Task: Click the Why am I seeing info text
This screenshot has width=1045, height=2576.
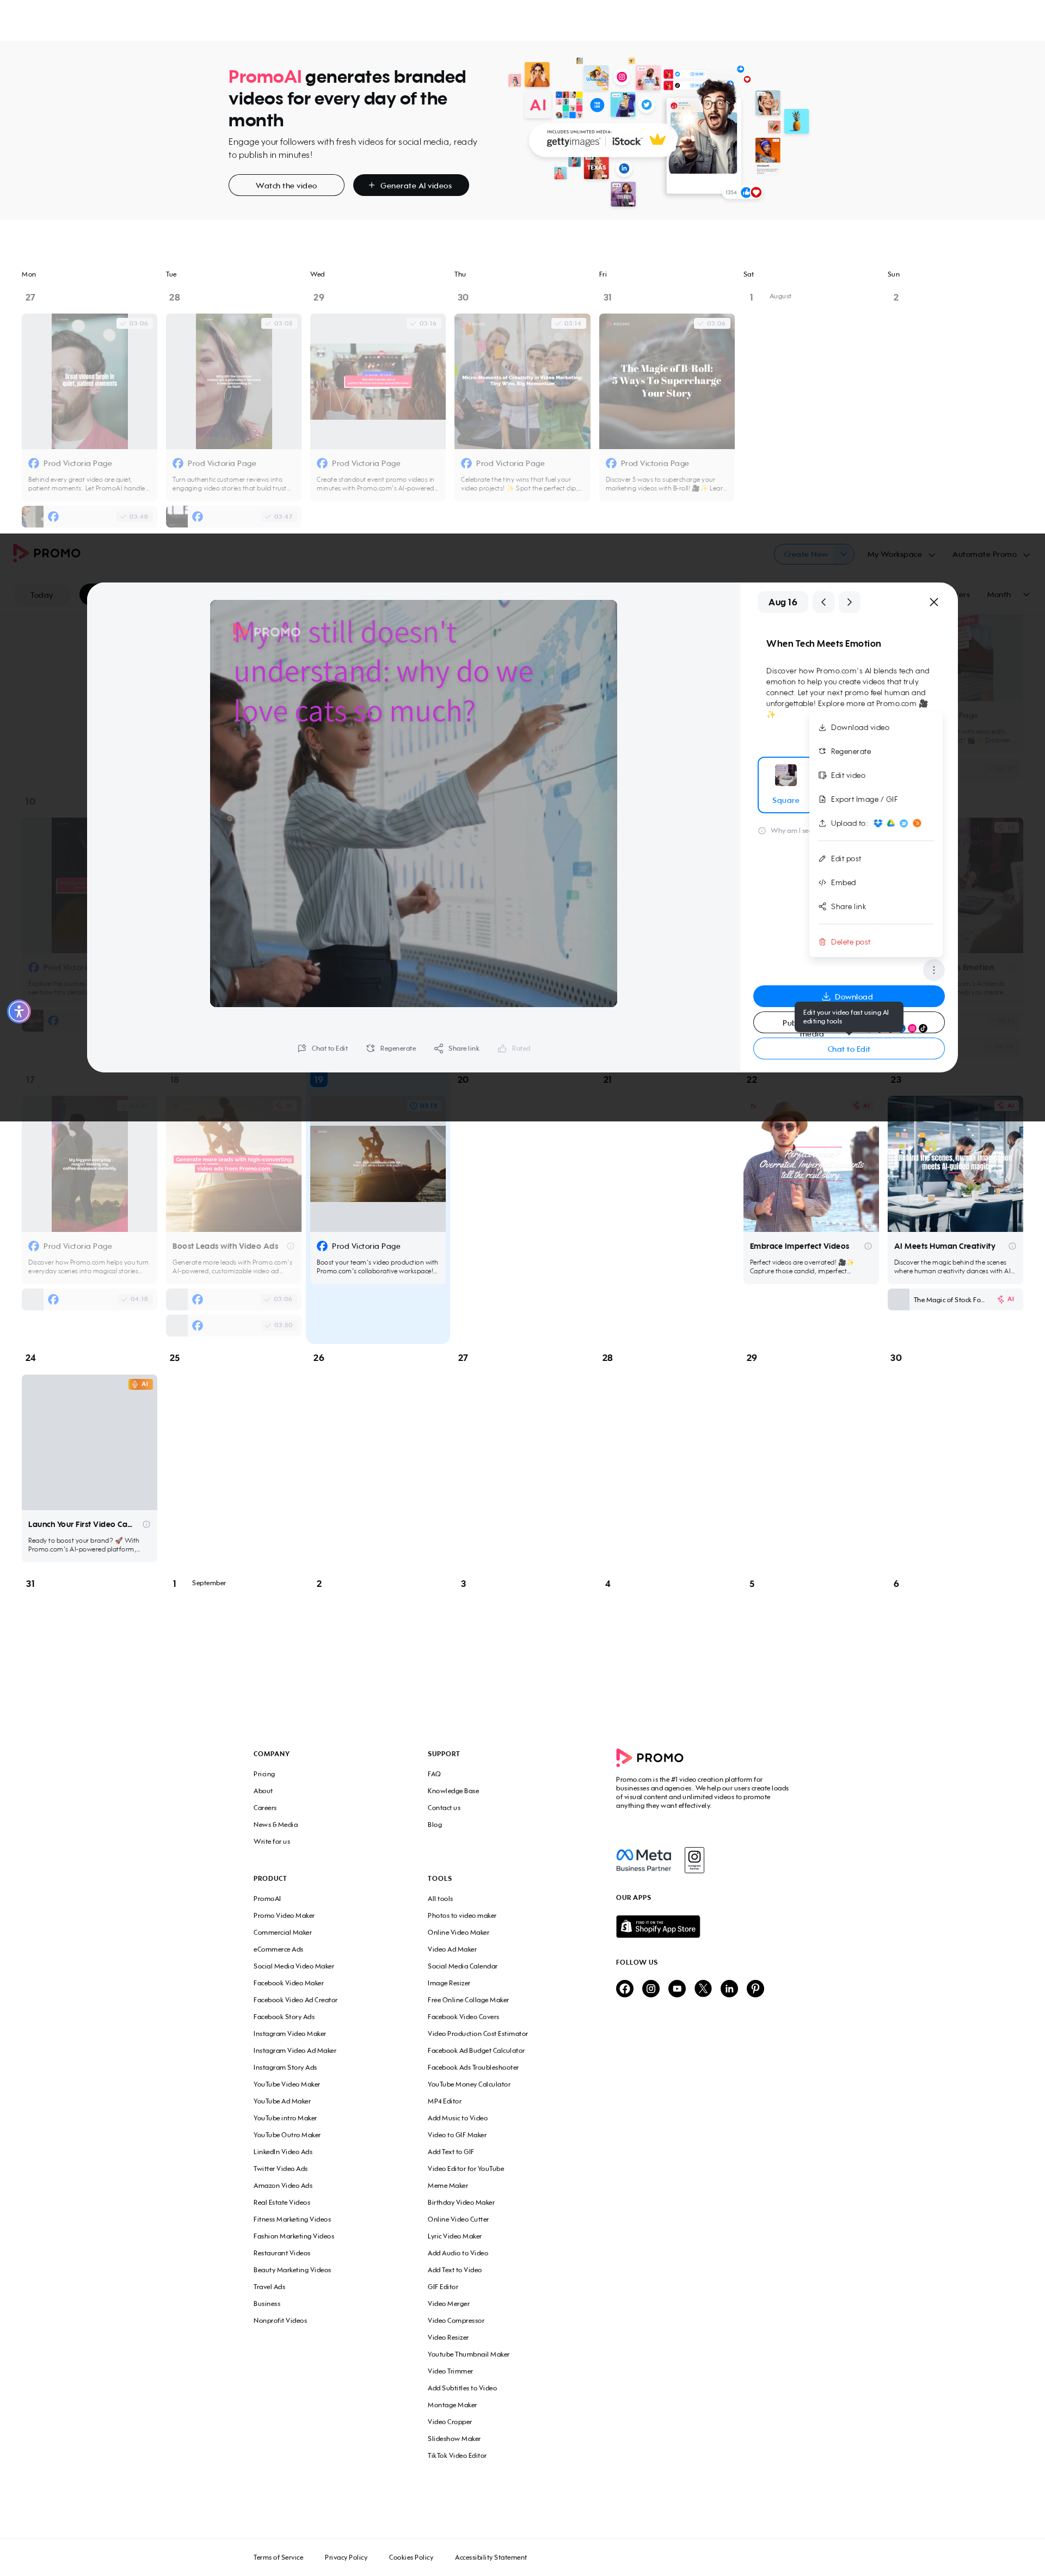Action: point(784,831)
